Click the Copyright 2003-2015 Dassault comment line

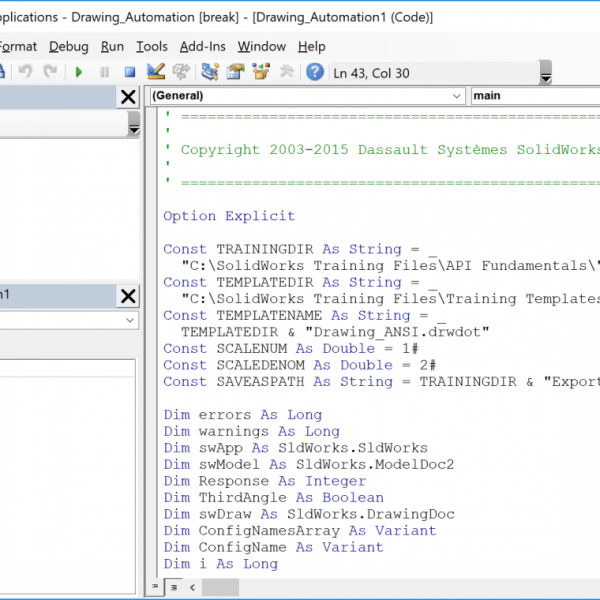pyautogui.click(x=390, y=150)
